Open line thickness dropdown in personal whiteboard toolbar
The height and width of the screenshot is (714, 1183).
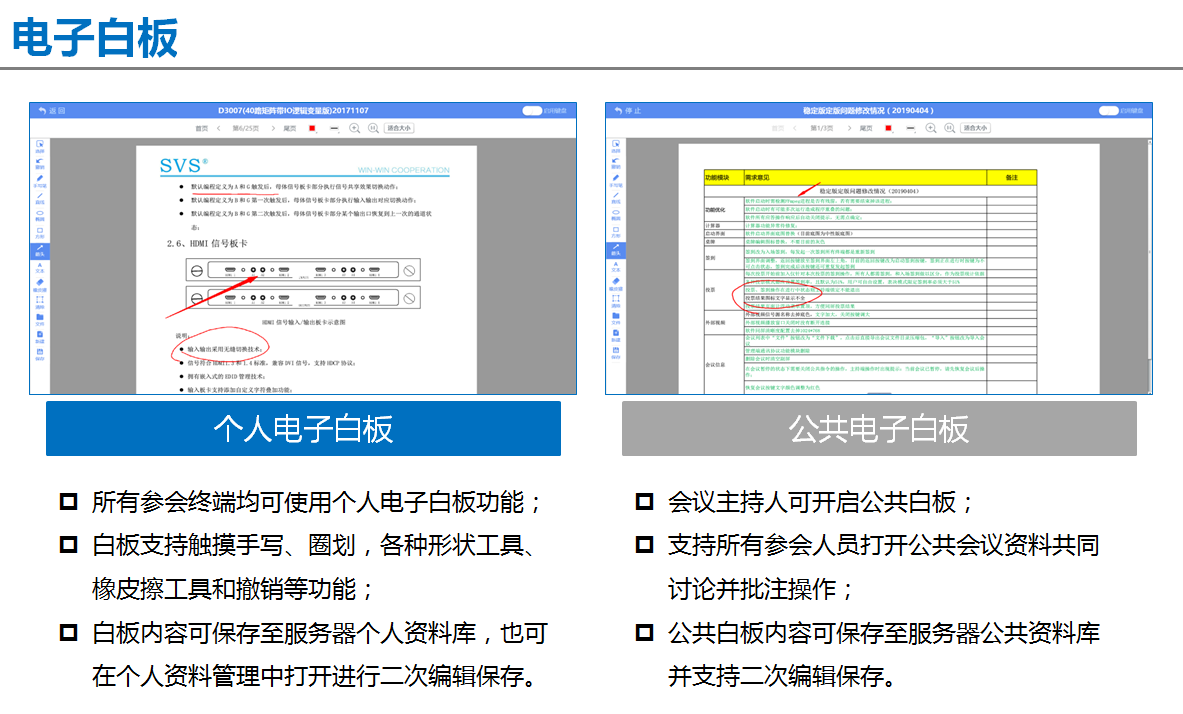pos(334,129)
